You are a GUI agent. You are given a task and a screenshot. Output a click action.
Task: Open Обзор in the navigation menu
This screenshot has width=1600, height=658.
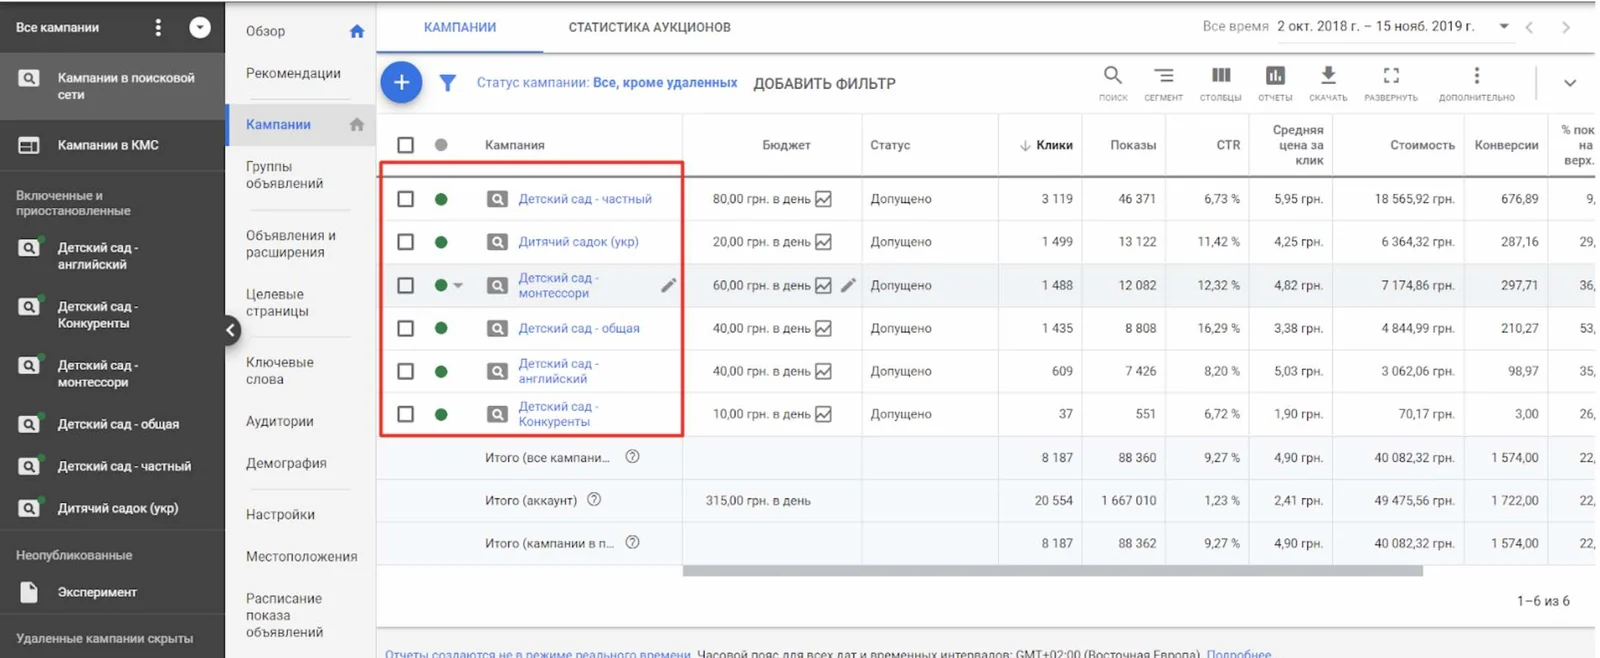[x=266, y=31]
